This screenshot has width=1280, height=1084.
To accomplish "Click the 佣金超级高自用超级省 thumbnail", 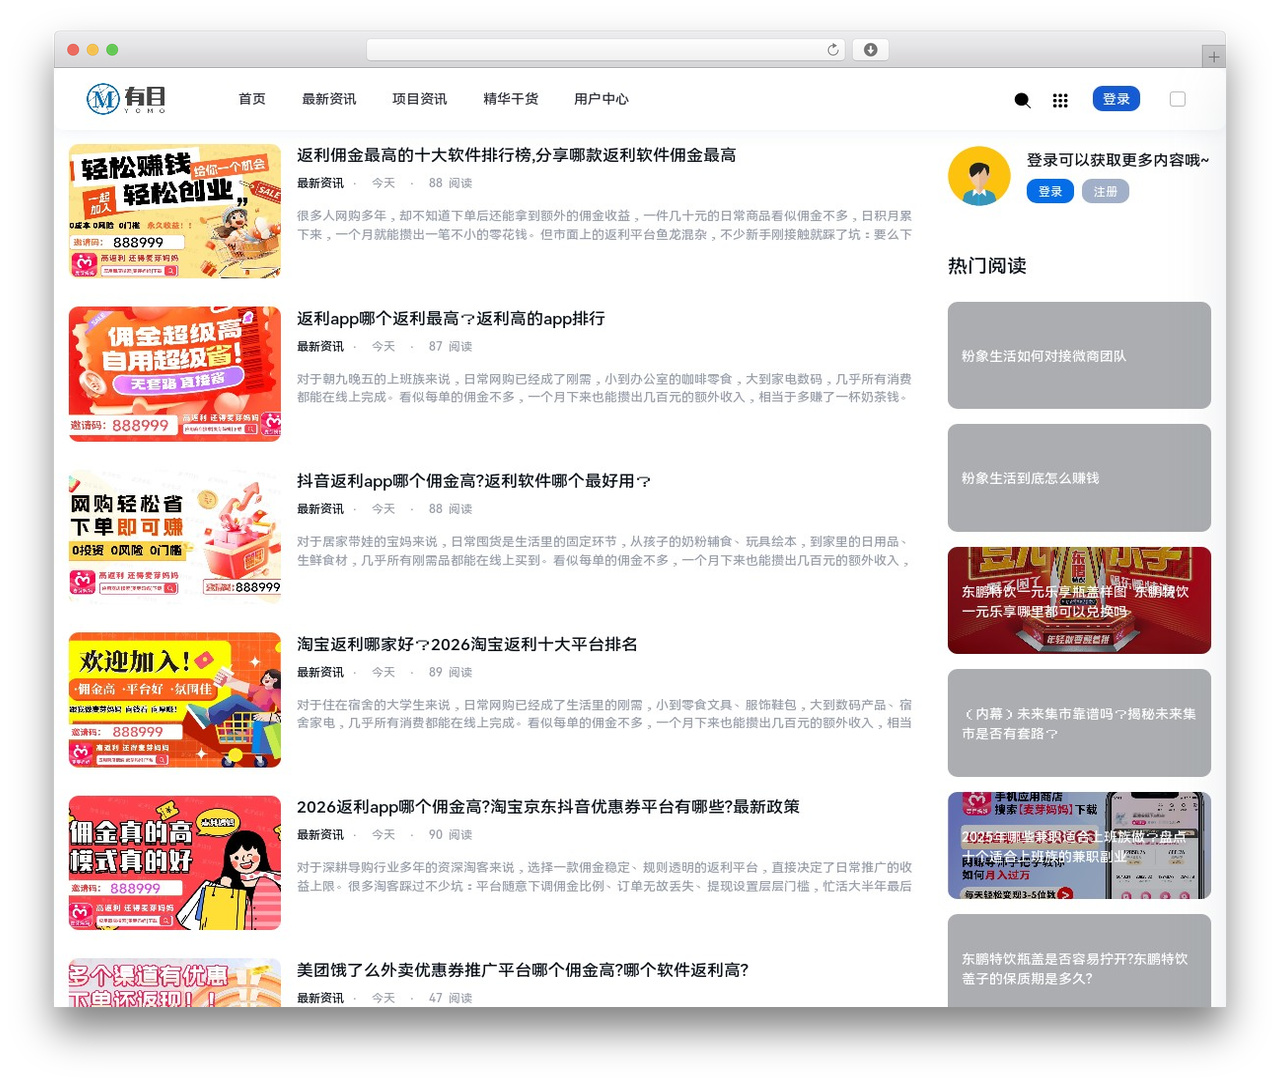I will pyautogui.click(x=175, y=374).
